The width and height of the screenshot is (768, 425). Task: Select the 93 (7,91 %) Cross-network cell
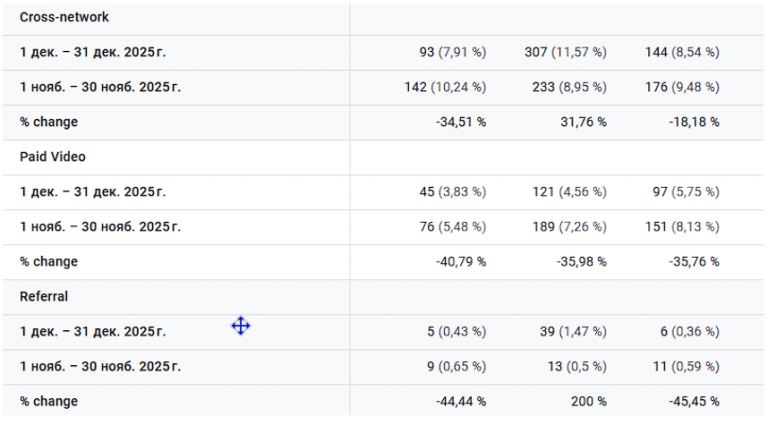coord(453,52)
